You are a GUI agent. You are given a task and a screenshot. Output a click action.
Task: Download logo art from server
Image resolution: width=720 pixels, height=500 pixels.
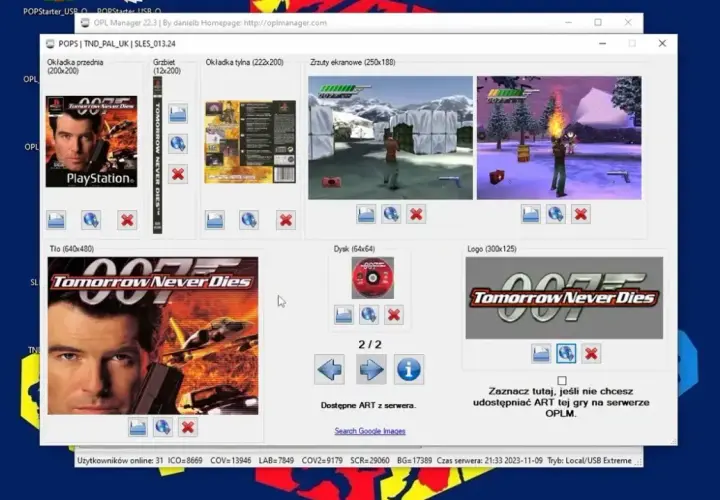(566, 354)
